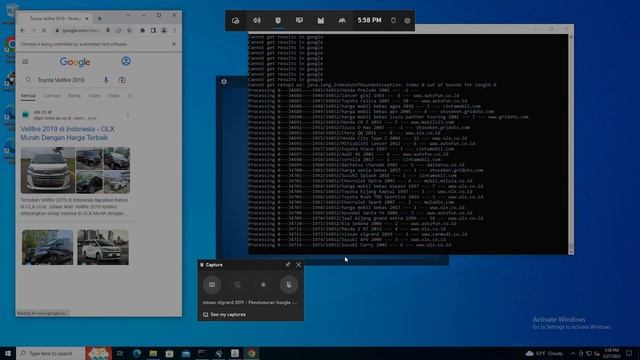Close the Toyota Vellfire 2019 tab
Screen dimensions: 640x360
point(87,18)
